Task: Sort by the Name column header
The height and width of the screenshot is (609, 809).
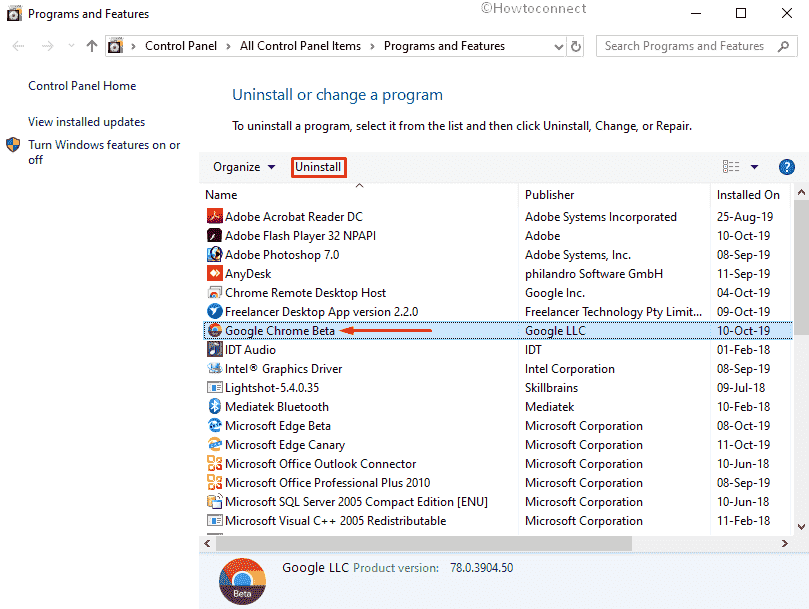Action: click(x=359, y=195)
